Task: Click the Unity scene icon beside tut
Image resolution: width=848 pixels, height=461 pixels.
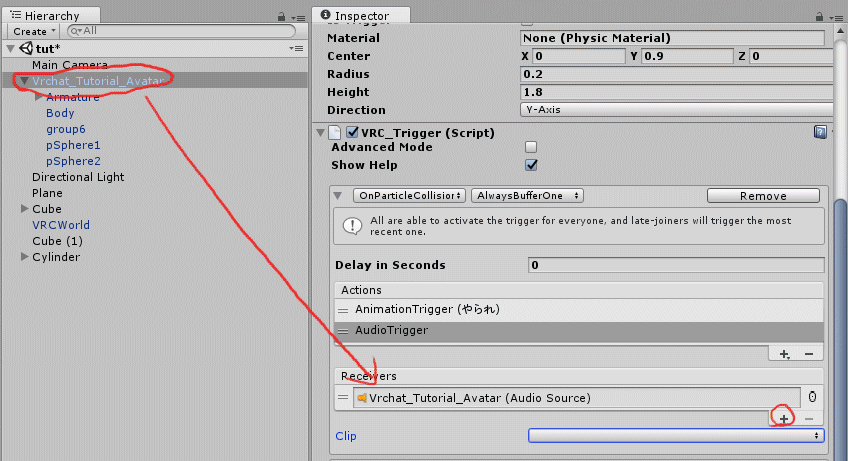Action: click(26, 48)
